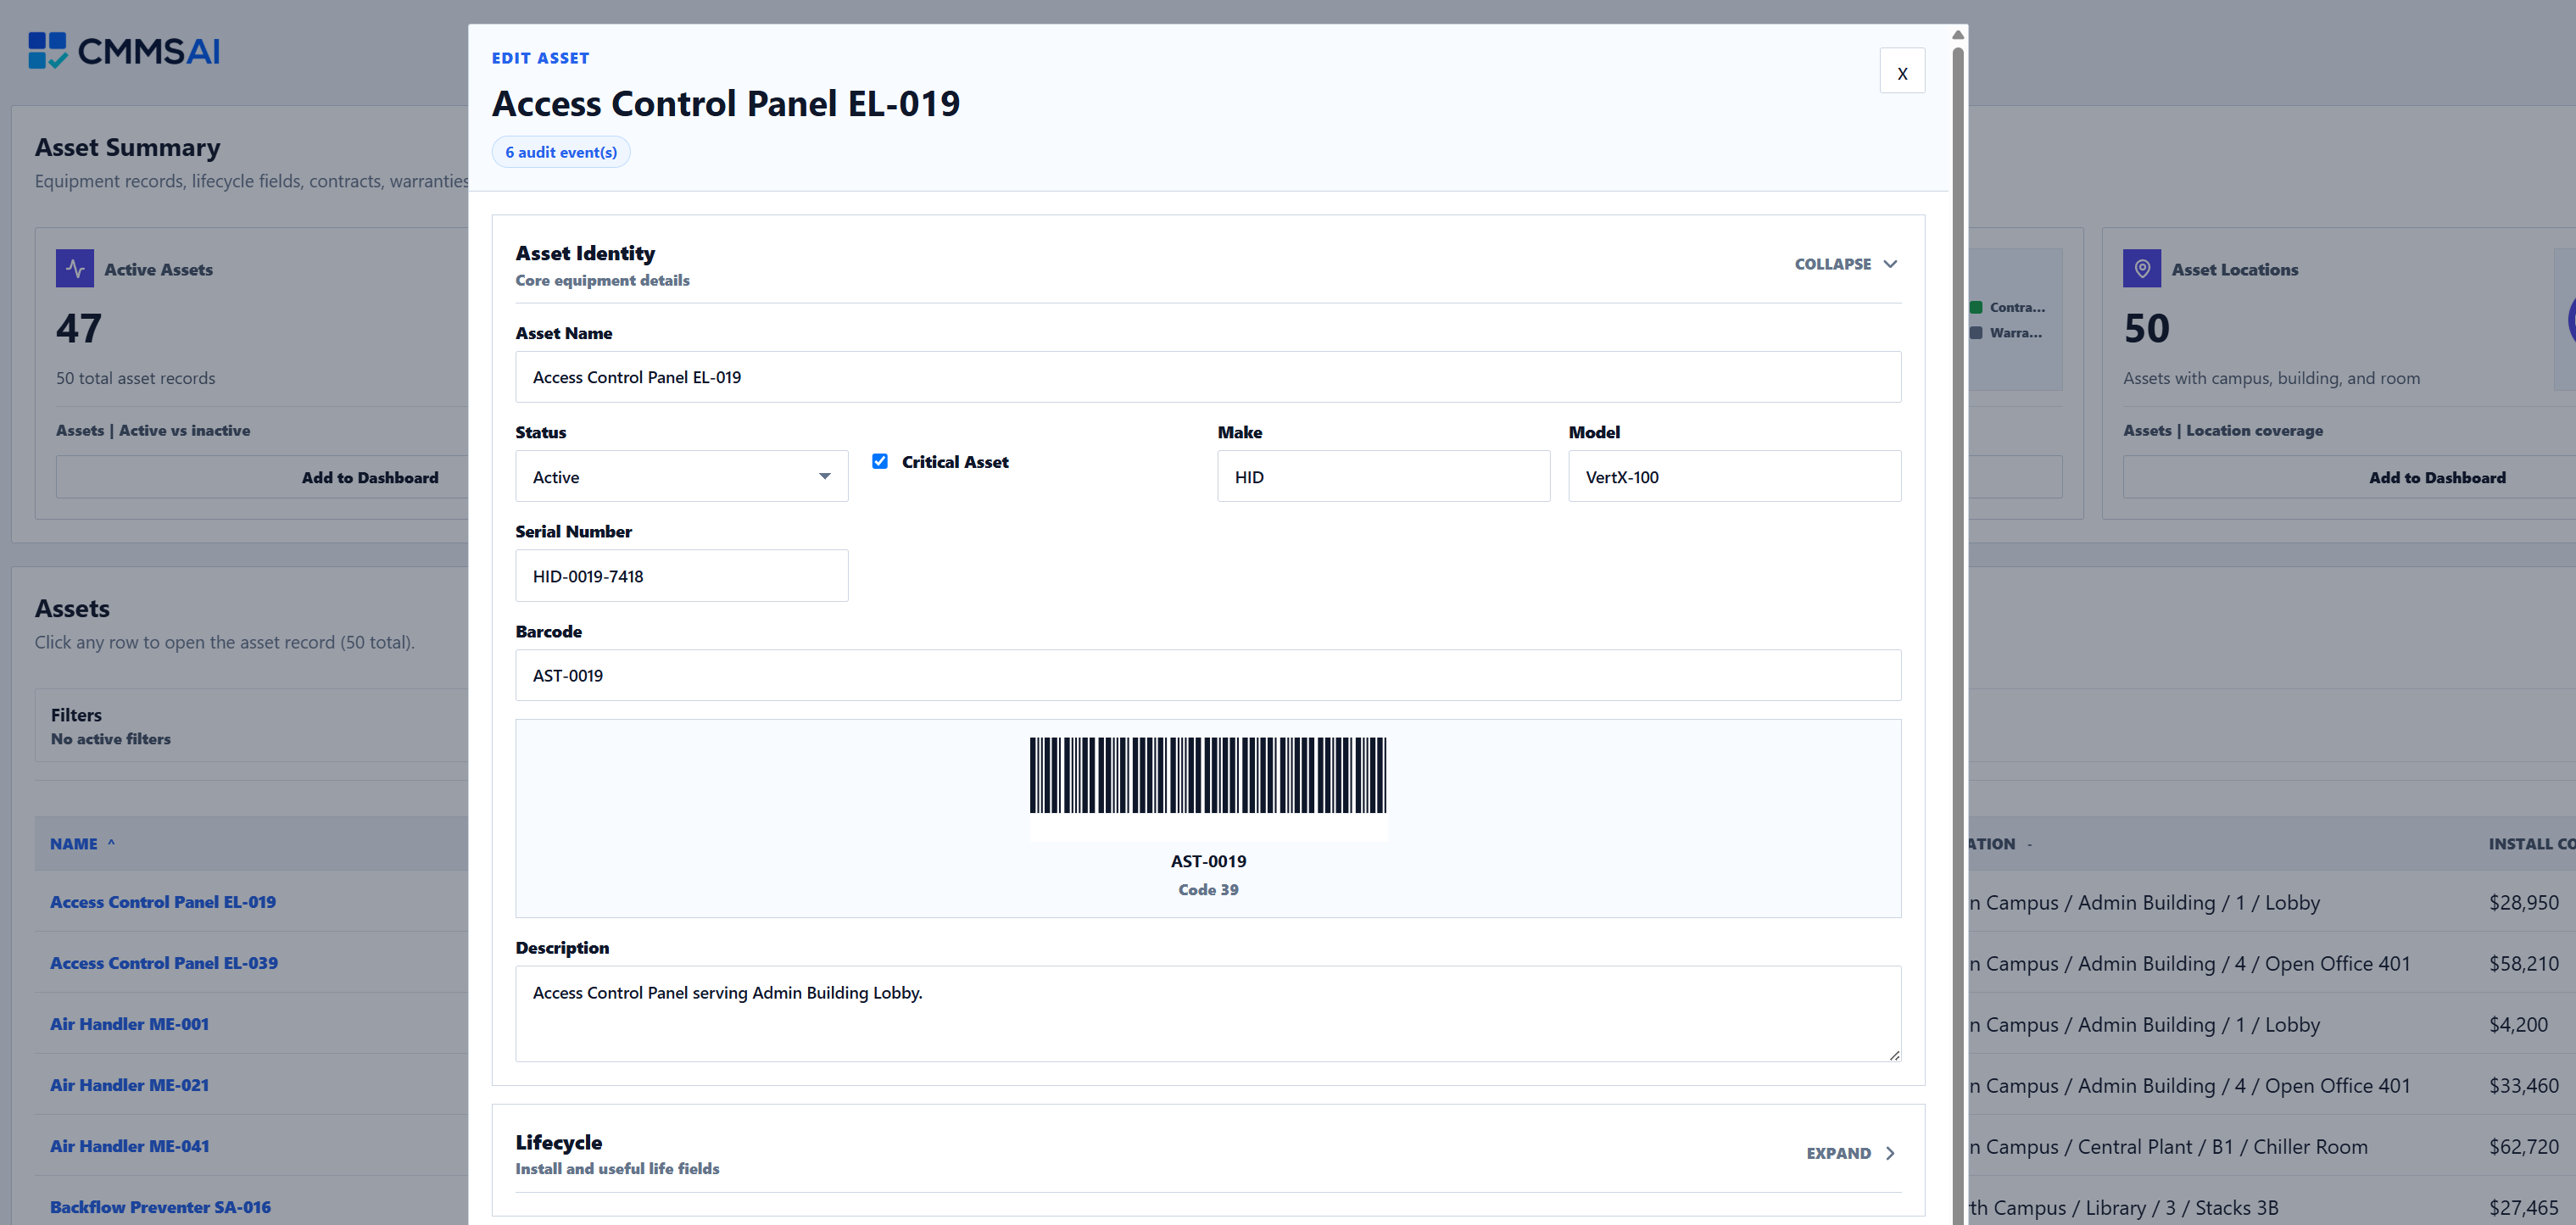This screenshot has height=1225, width=2576.
Task: Click Add to Dashboard under Asset Locations
Action: point(2437,477)
